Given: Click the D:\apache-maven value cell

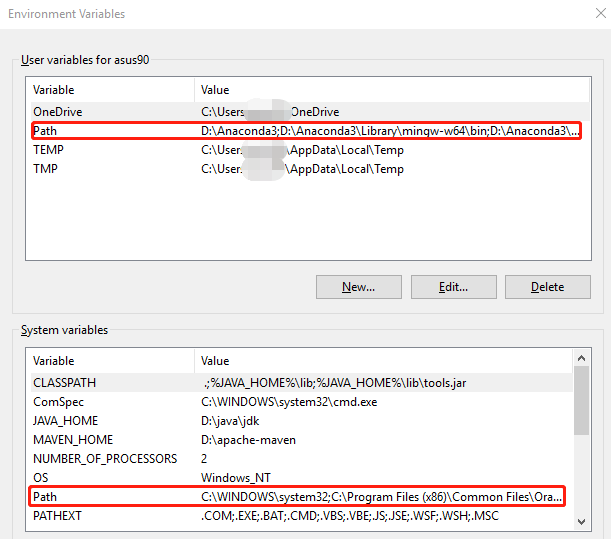Looking at the screenshot, I should point(248,440).
